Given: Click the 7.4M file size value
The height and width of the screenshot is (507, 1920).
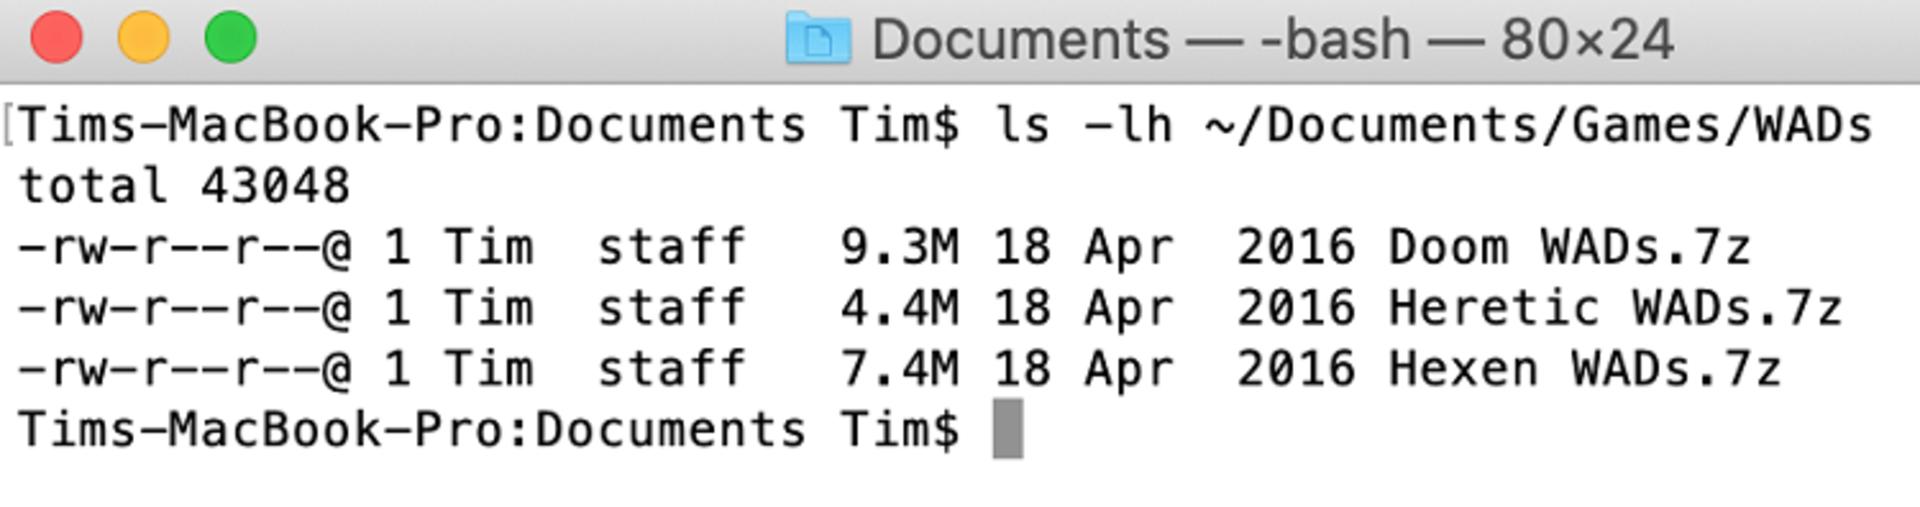Looking at the screenshot, I should point(900,368).
